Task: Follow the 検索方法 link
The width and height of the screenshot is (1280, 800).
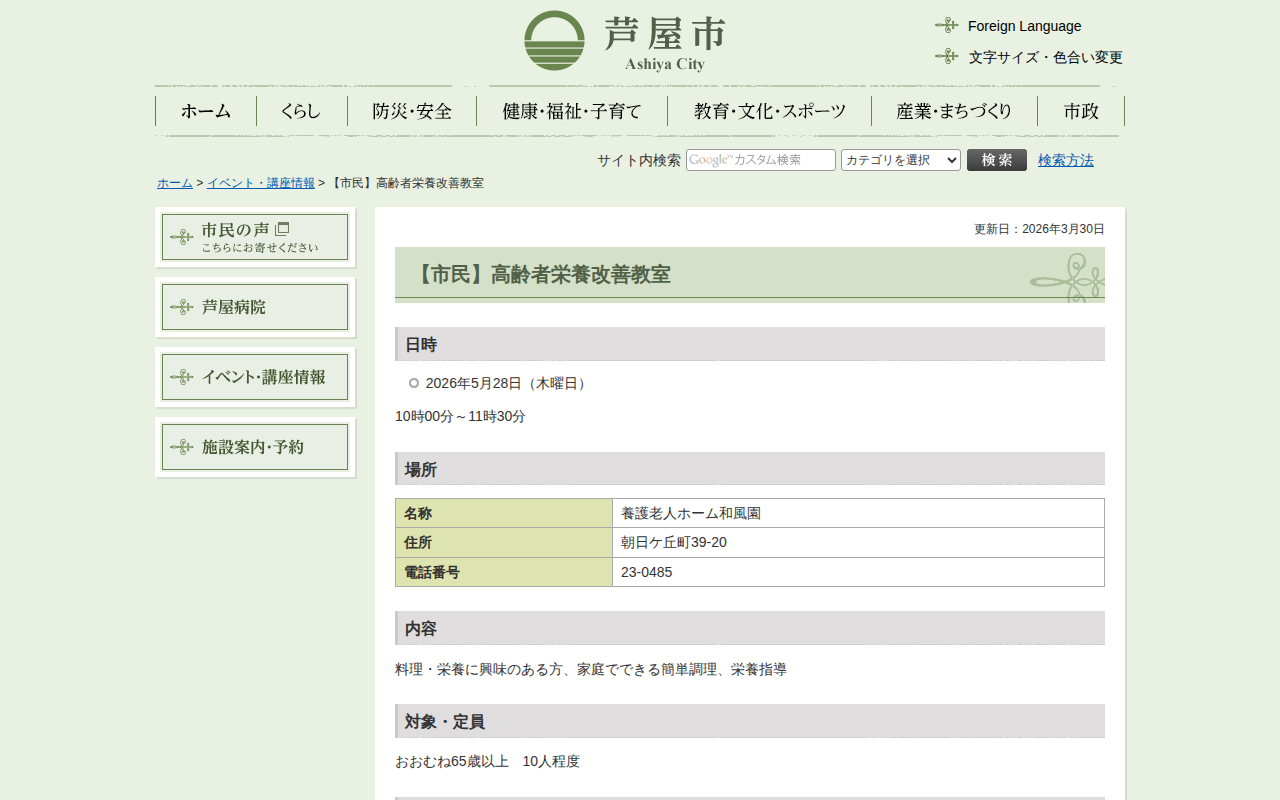Action: 1065,160
